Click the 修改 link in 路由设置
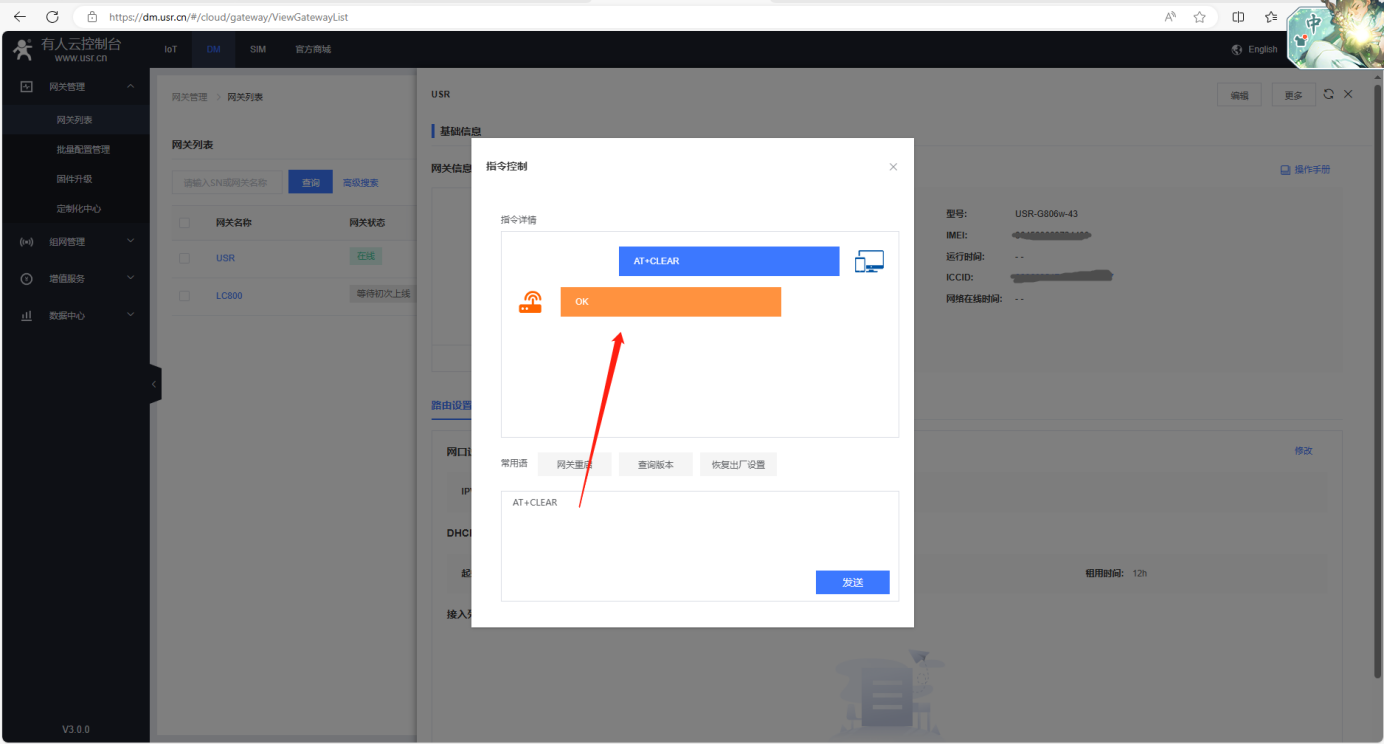The image size is (1384, 744). pos(1303,451)
